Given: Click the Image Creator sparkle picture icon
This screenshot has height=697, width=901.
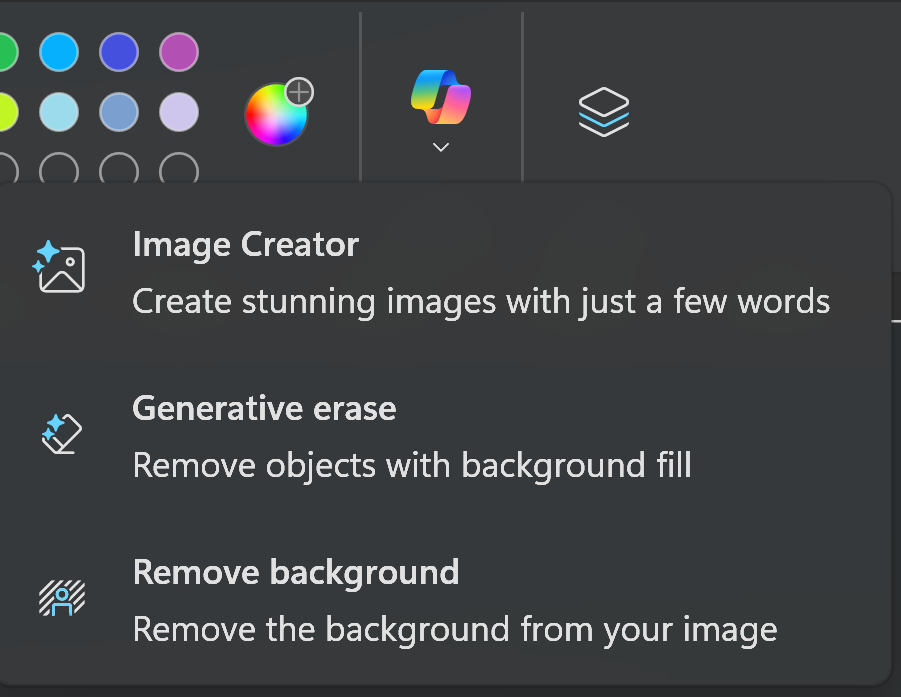Looking at the screenshot, I should pos(61,268).
